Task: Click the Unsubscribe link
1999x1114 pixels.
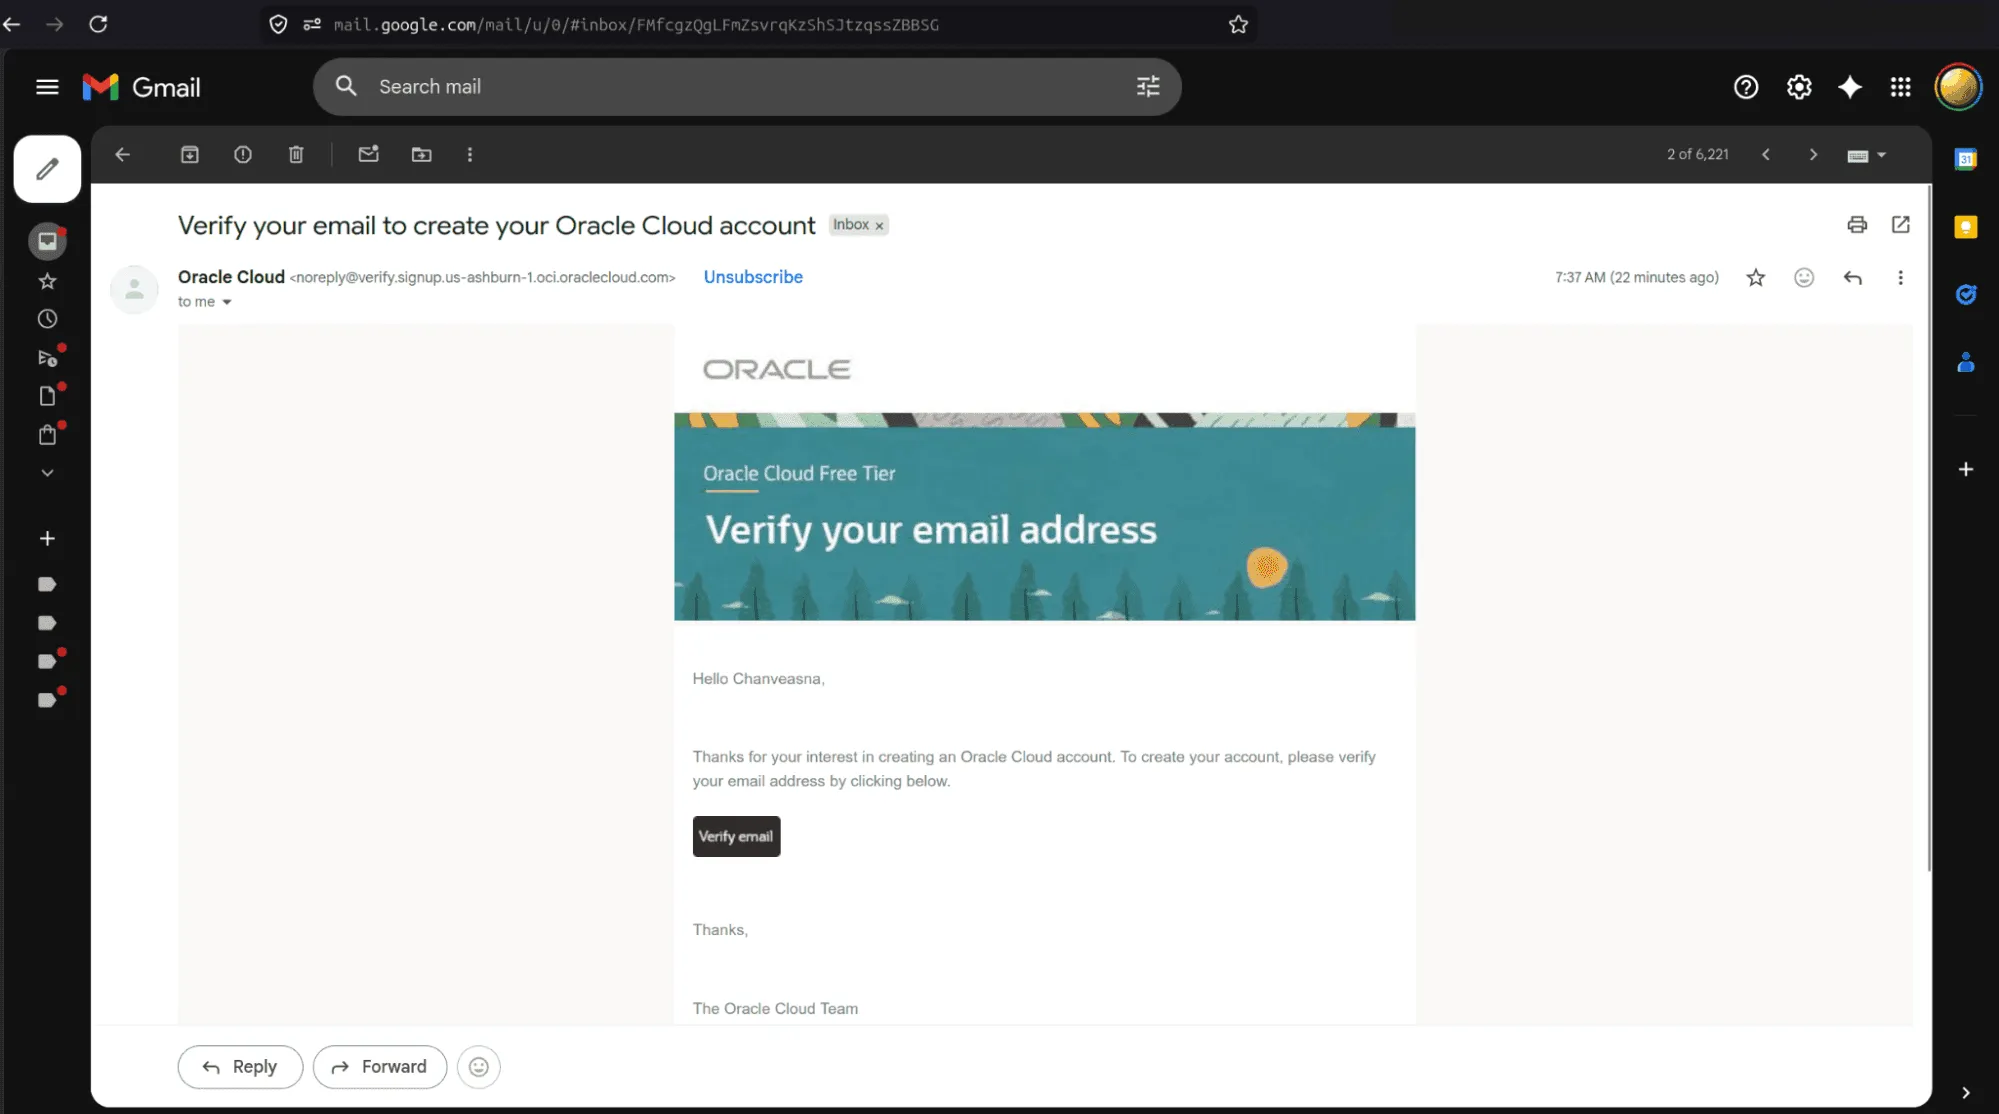Action: 753,277
